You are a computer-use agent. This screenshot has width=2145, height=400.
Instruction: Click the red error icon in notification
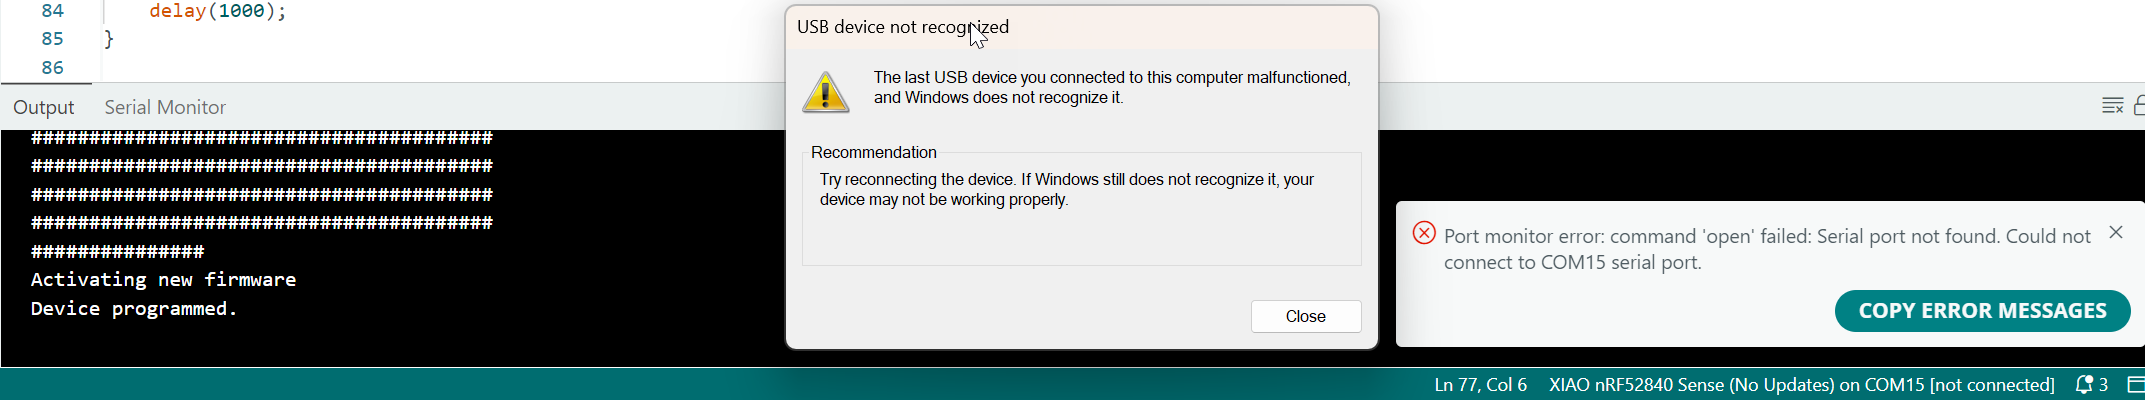coord(1424,233)
